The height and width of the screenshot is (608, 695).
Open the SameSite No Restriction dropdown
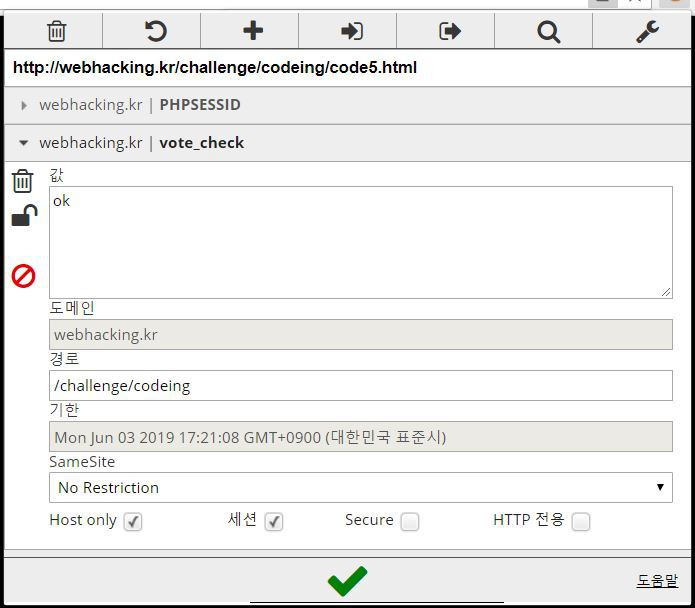(x=361, y=487)
